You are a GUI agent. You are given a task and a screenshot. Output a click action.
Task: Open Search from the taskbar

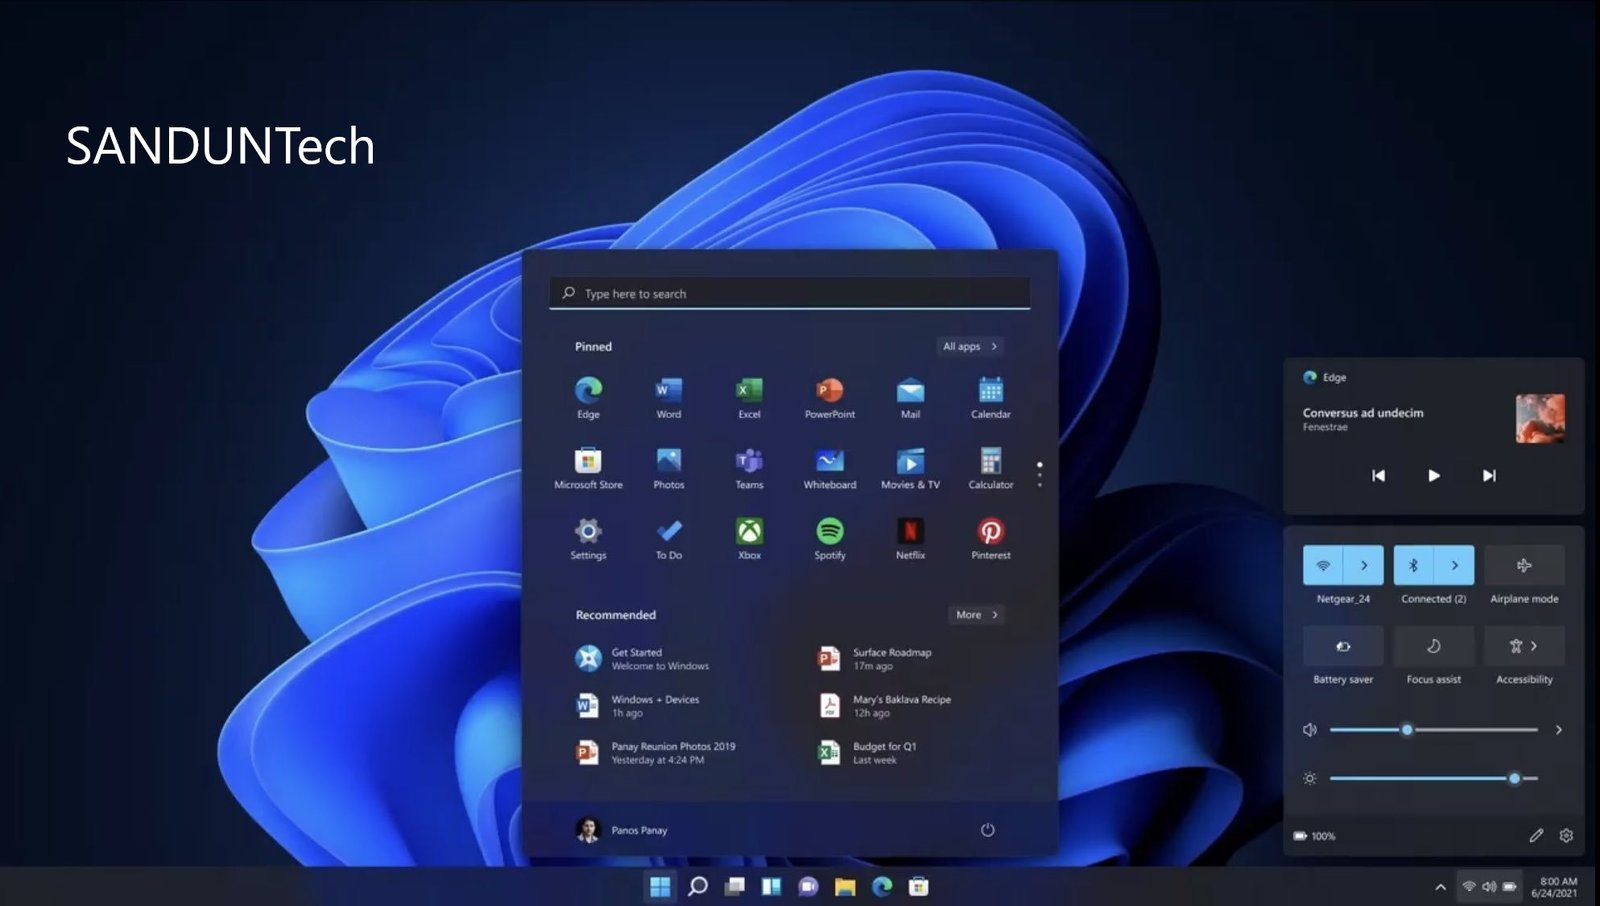[698, 886]
